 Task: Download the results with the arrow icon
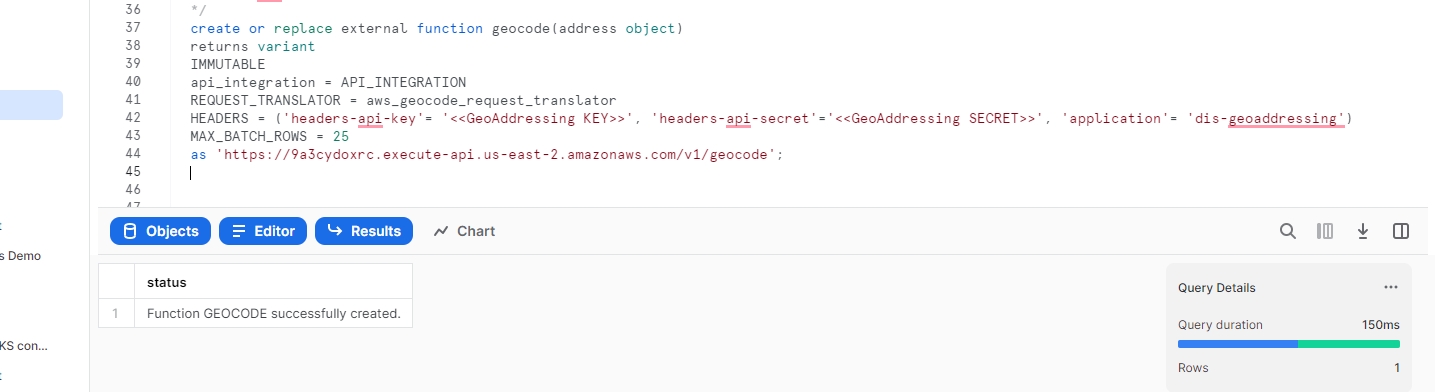(x=1362, y=231)
